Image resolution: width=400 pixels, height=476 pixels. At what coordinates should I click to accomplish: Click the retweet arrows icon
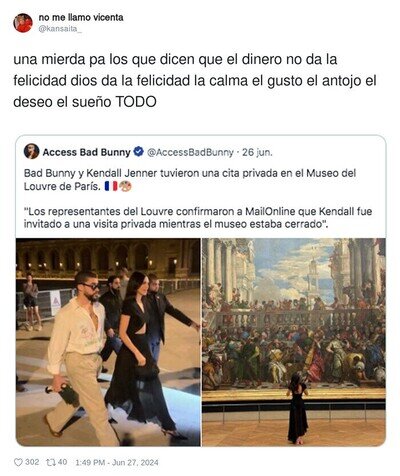tap(50, 462)
